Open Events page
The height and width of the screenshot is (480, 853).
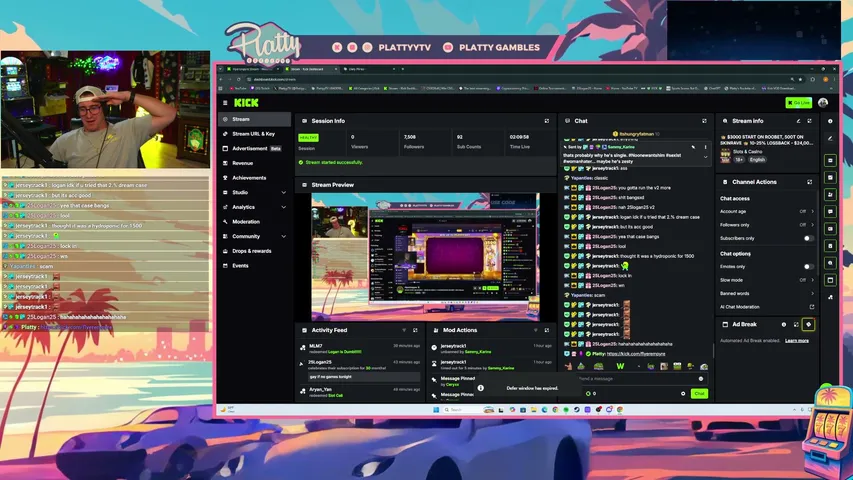255,266
